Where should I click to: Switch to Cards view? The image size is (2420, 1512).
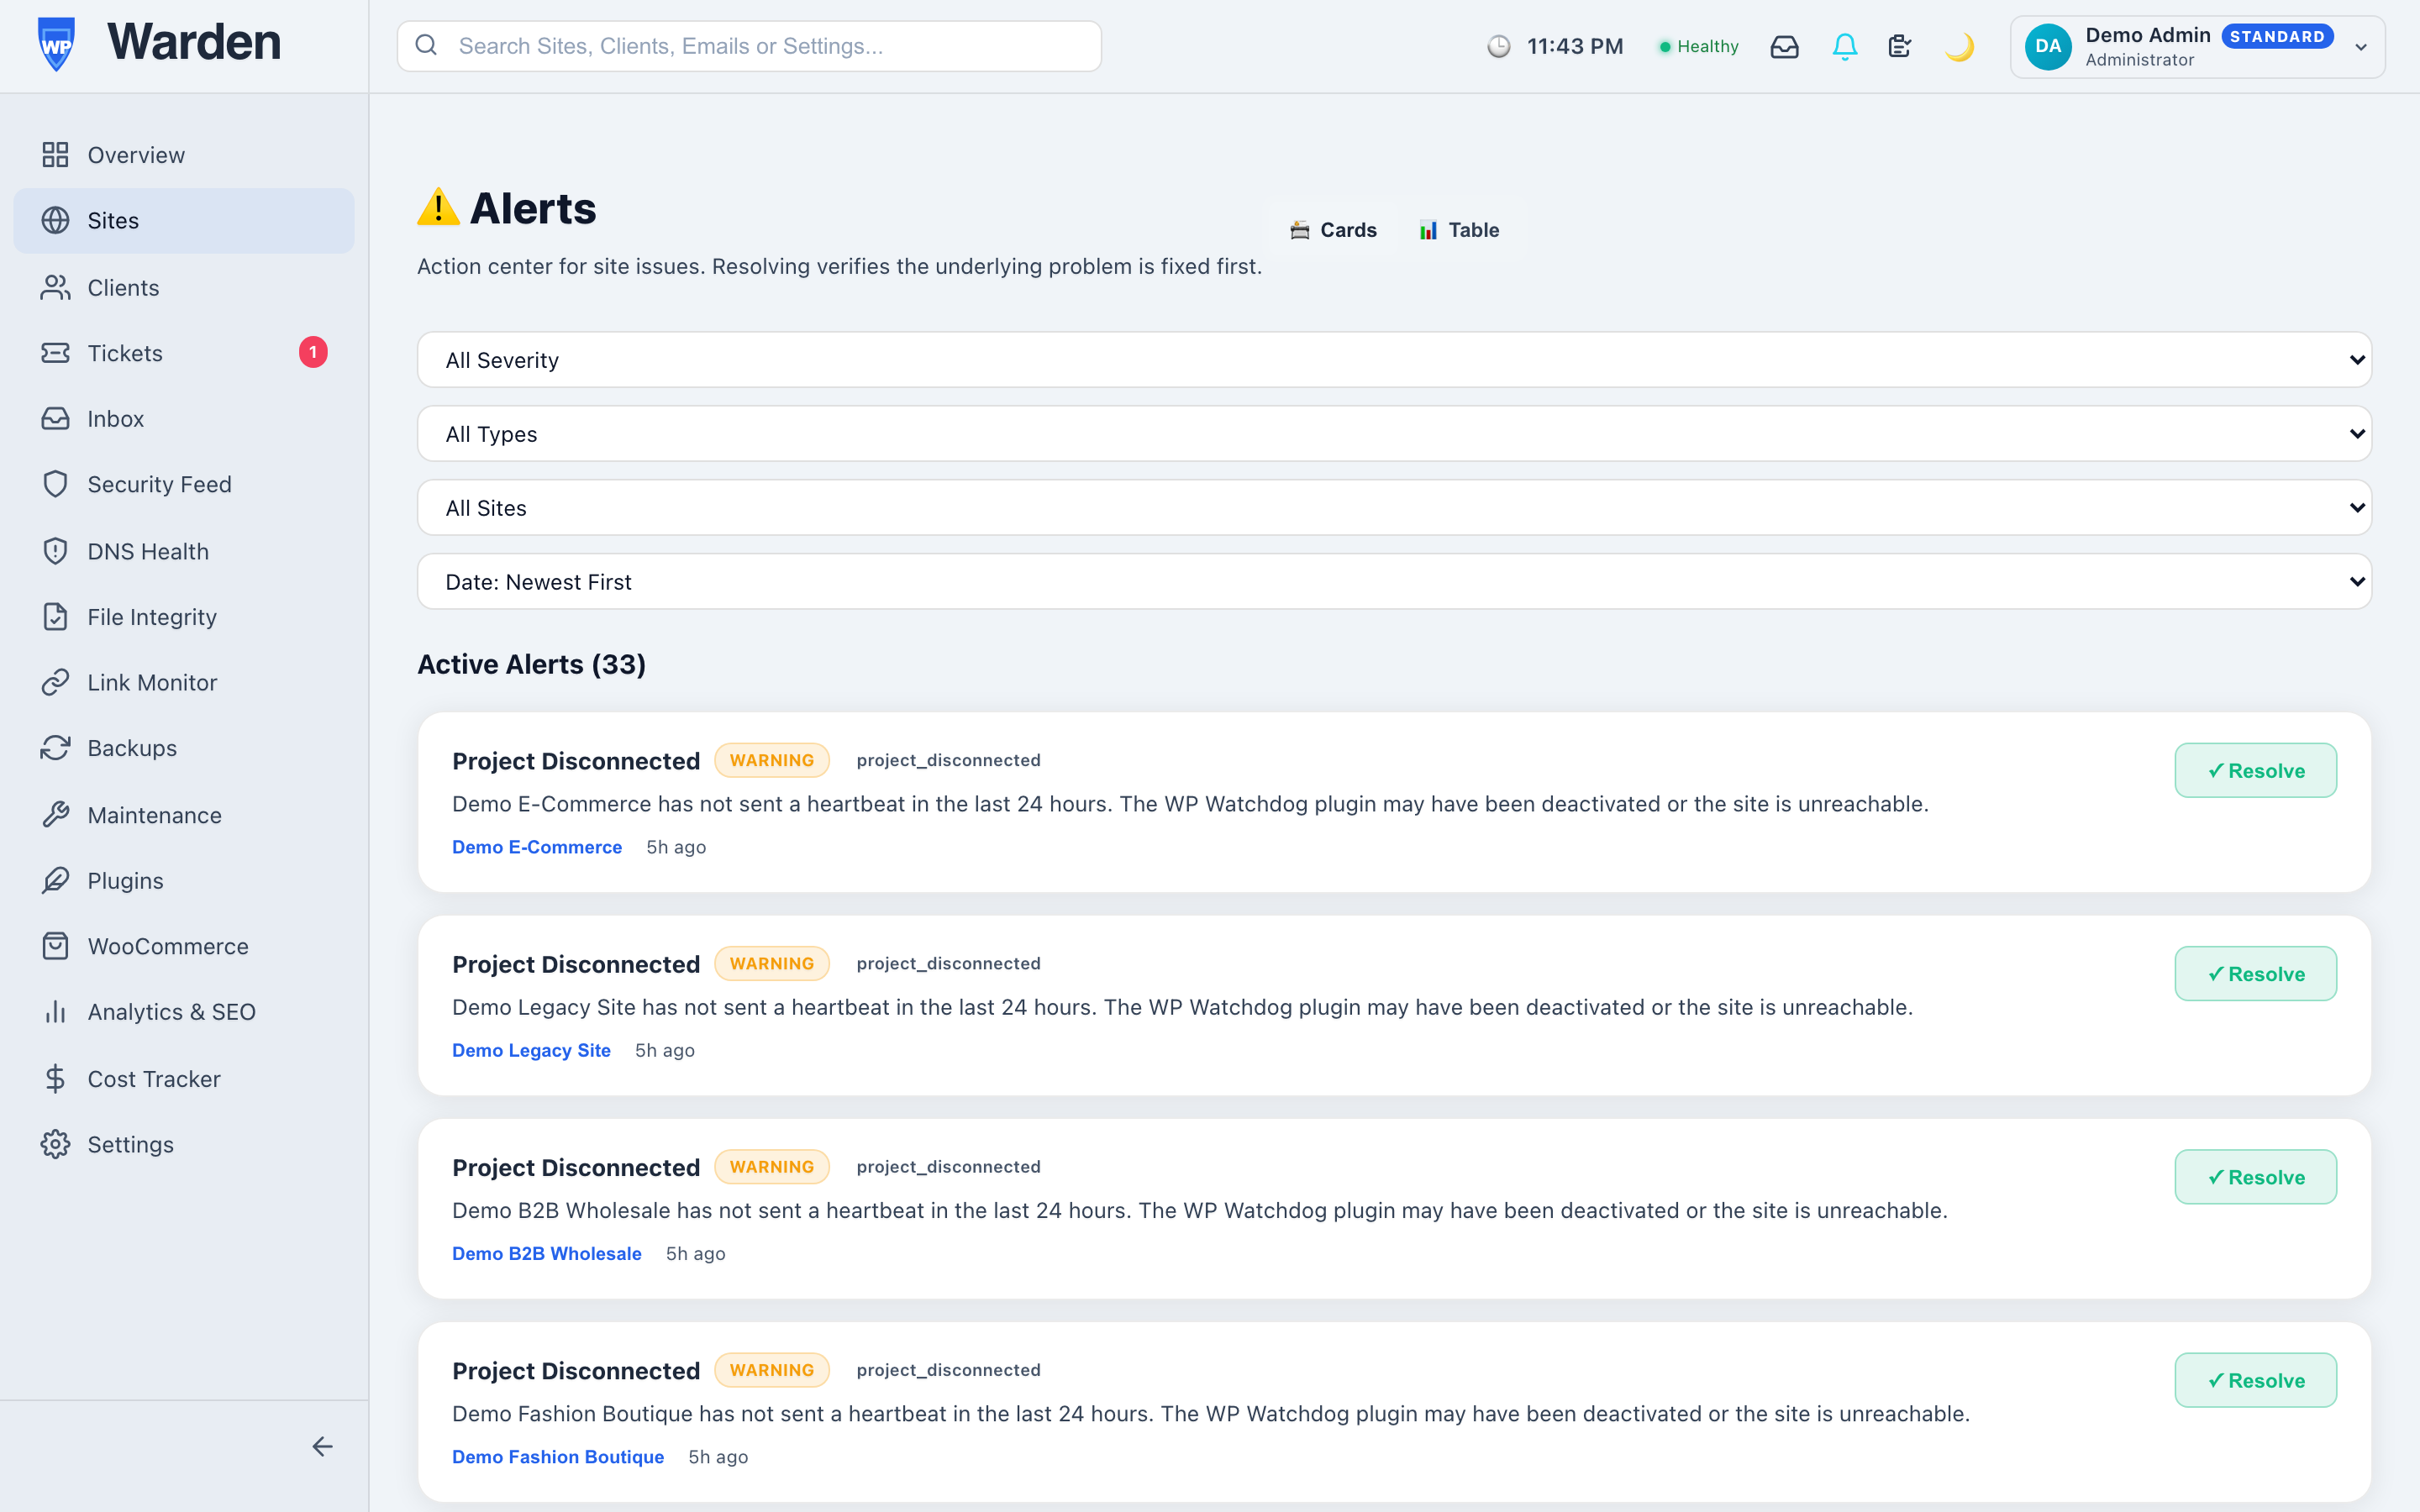click(1333, 230)
